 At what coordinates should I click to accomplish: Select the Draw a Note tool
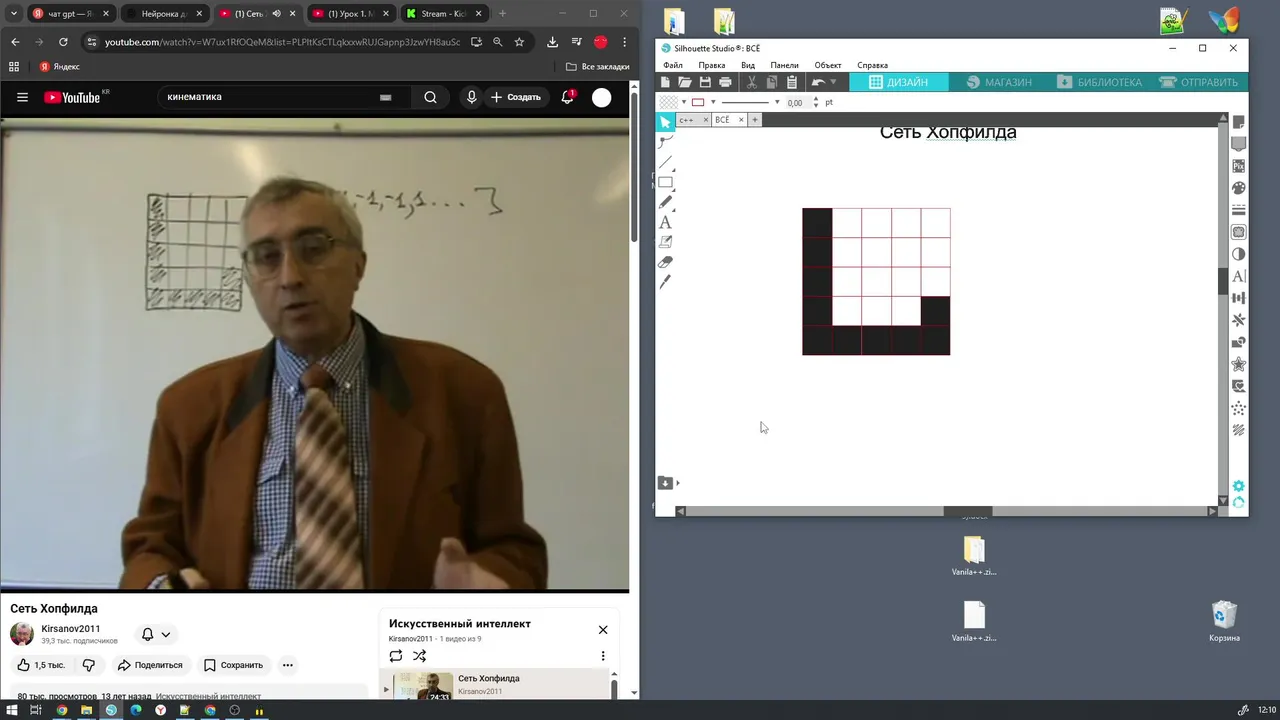(x=665, y=242)
